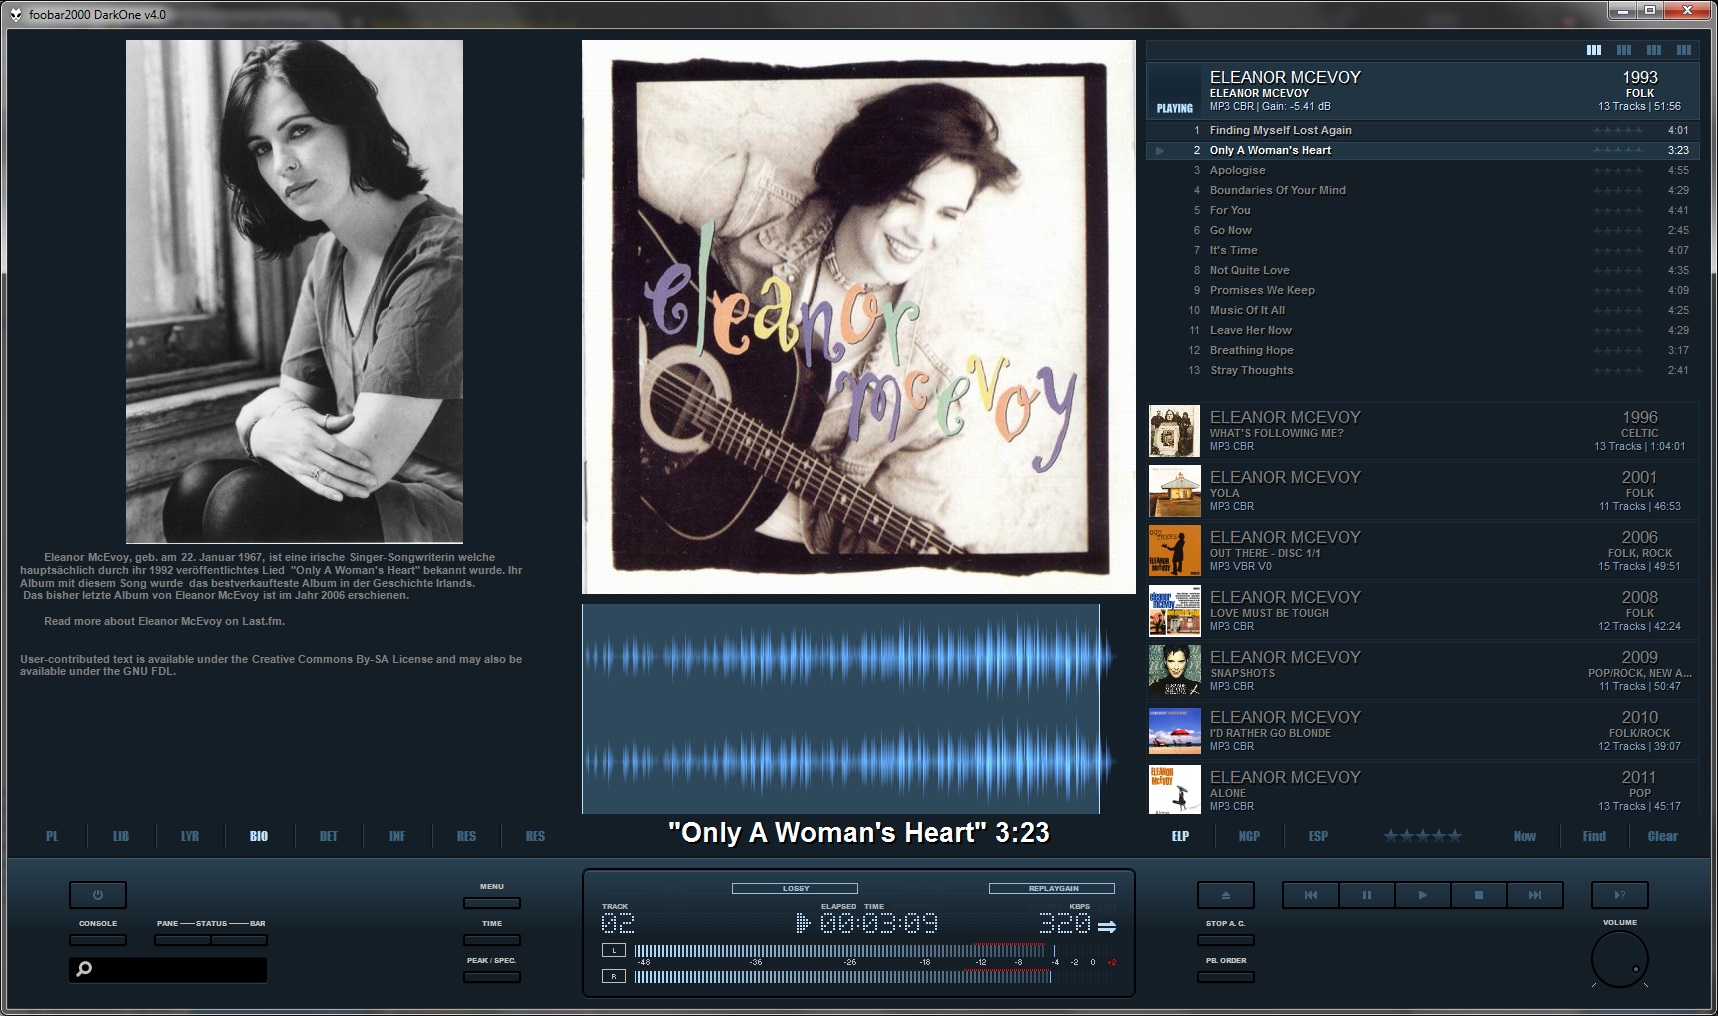Screen dimensions: 1718x1016
Task: Click the Alone album cover thumbnail
Action: coord(1174,790)
